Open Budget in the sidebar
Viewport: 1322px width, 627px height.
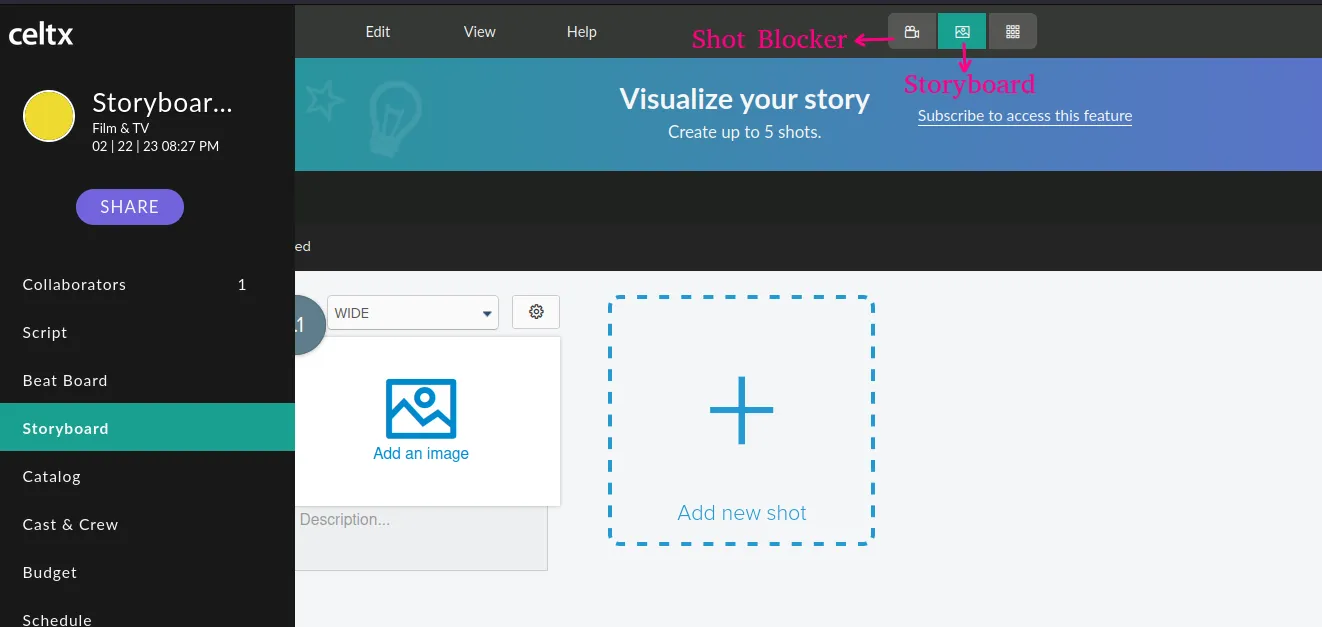[147, 572]
